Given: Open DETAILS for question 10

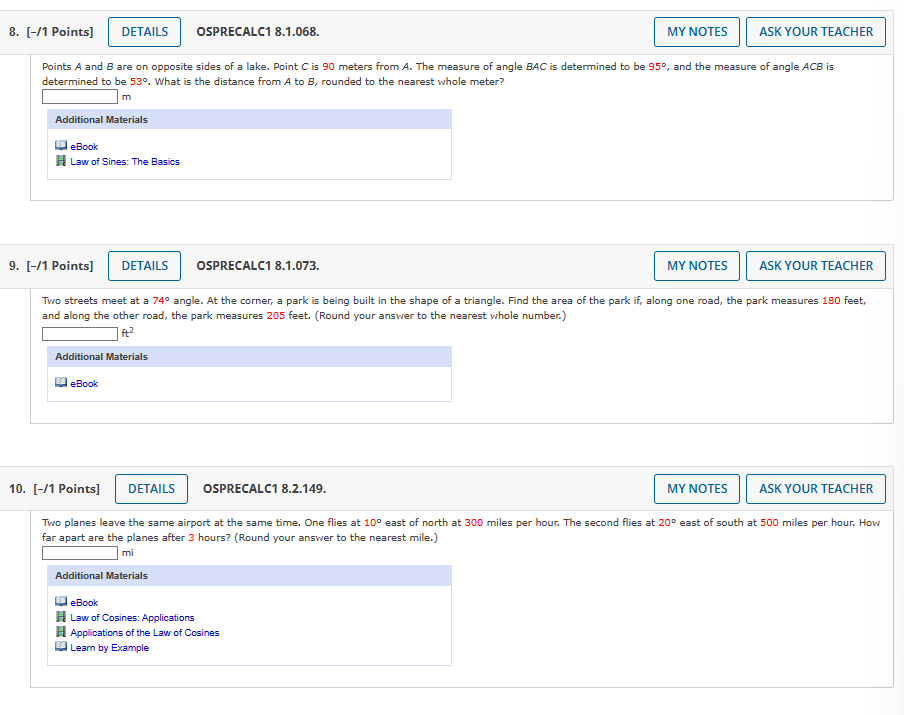Looking at the screenshot, I should pos(152,489).
